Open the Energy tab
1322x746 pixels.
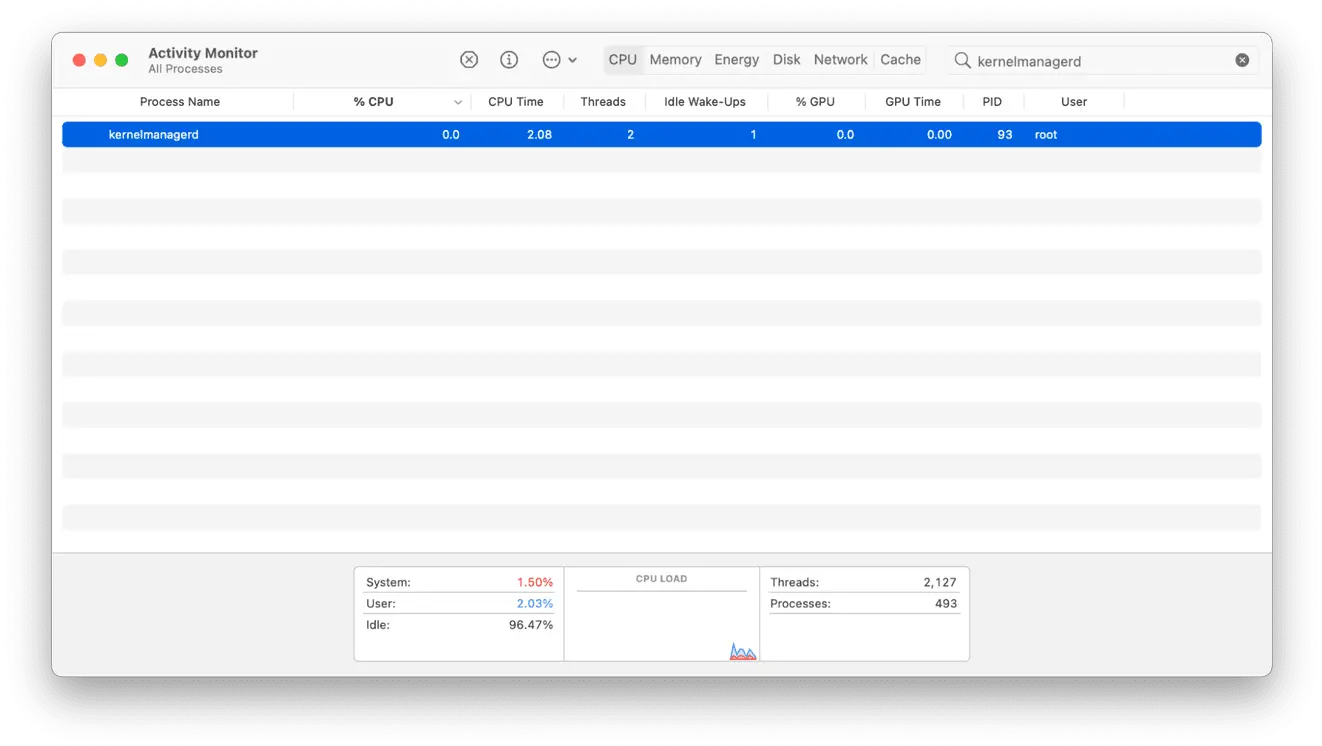[x=736, y=60]
